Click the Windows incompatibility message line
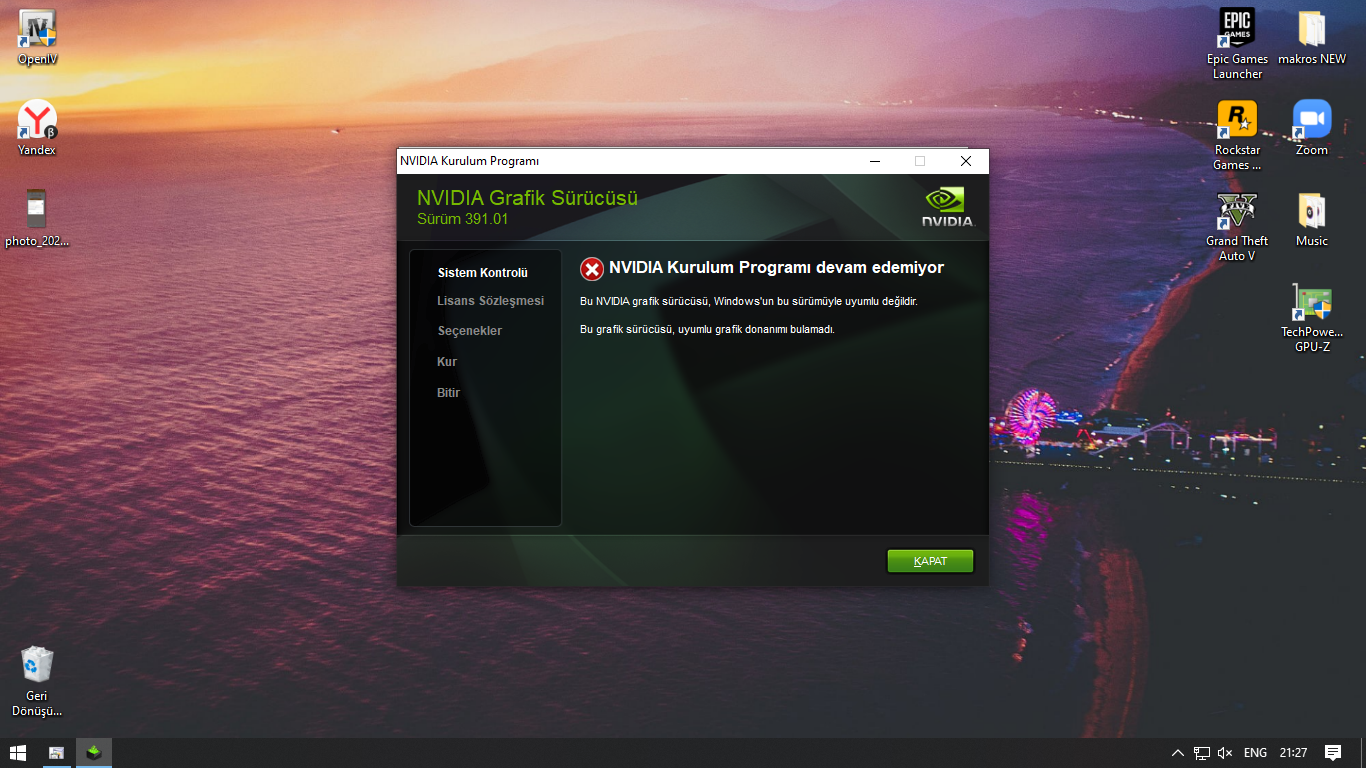This screenshot has width=1366, height=768. click(749, 301)
